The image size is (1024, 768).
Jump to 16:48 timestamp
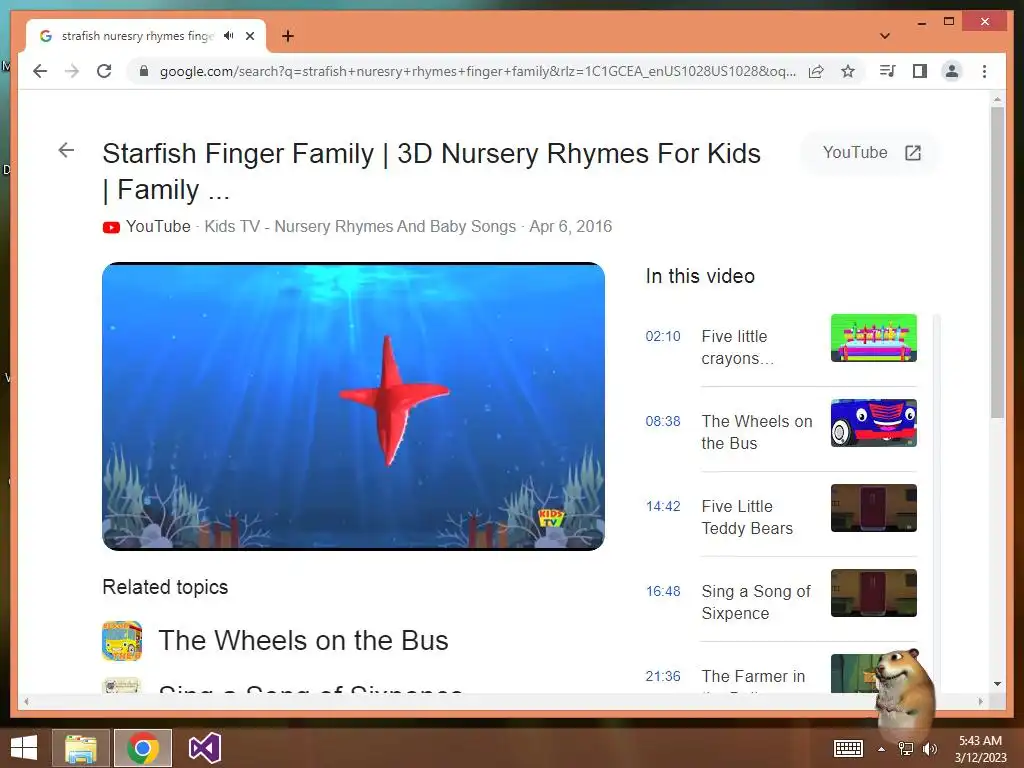pos(663,591)
